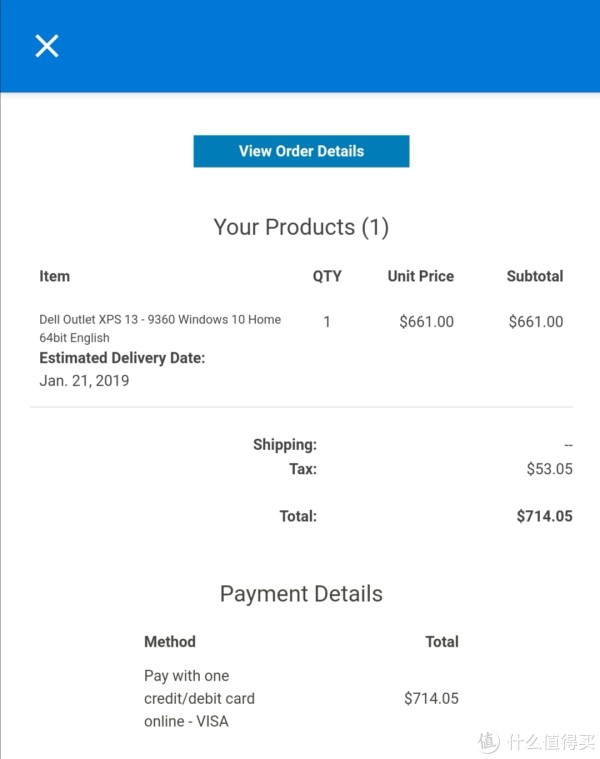Select the $661.00 unit price value
The height and width of the screenshot is (759, 600).
426,322
